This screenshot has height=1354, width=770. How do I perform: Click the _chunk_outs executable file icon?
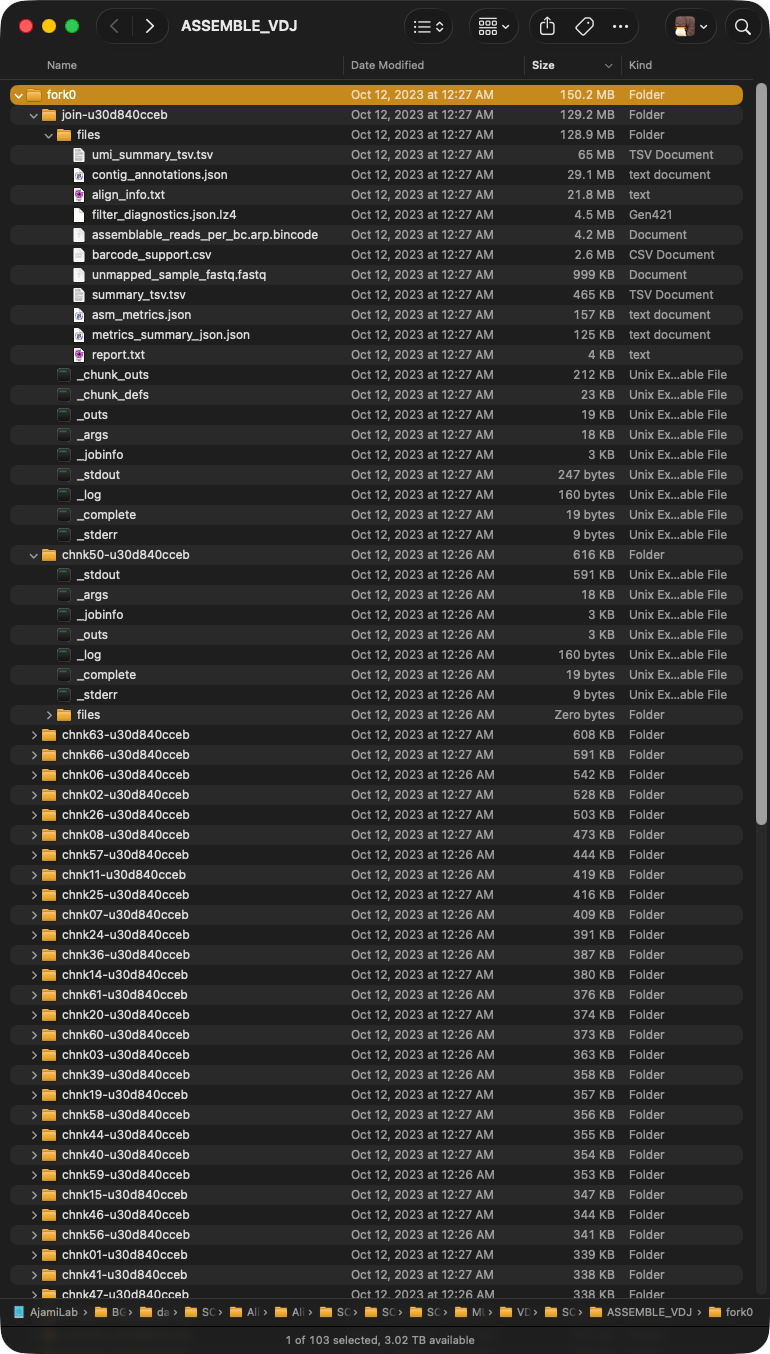(65, 375)
